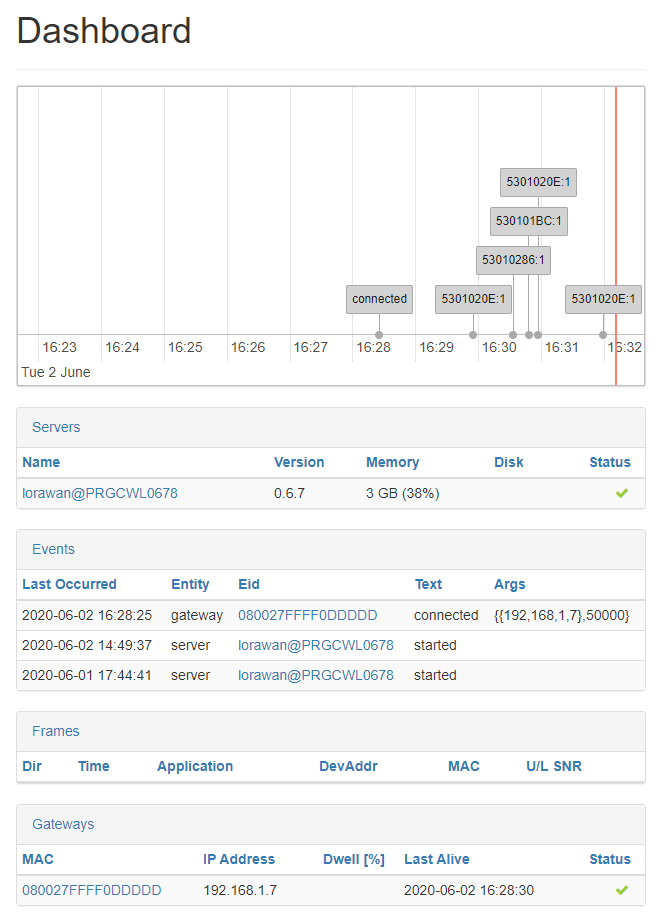This screenshot has height=915, width=662.
Task: Click the 'connected' text in Events table
Action: click(x=446, y=616)
